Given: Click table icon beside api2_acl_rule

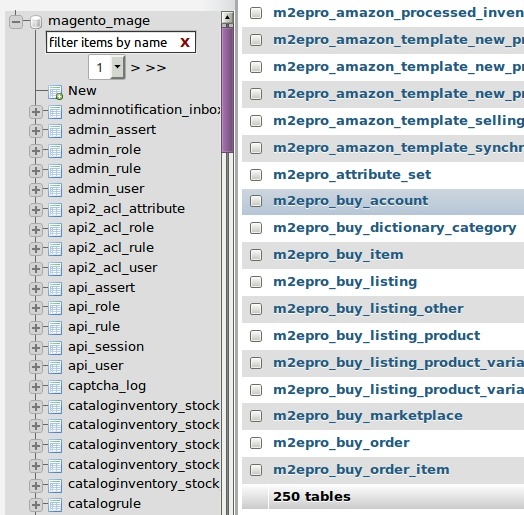Looking at the screenshot, I should coord(55,249).
